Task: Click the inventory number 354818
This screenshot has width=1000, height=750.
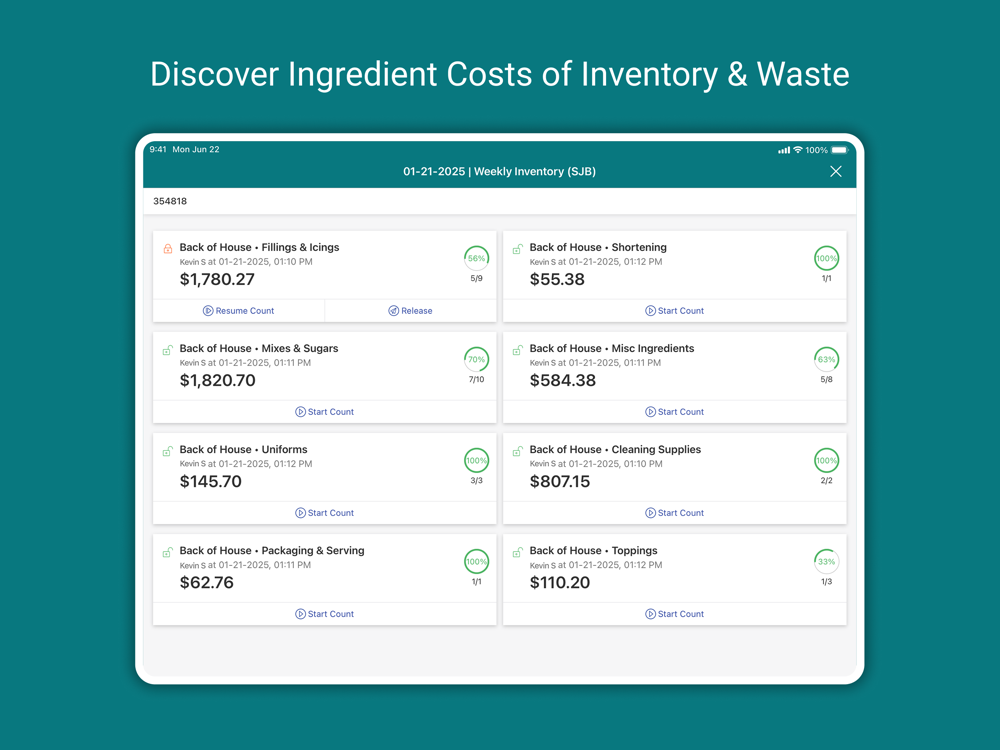Action: pos(170,201)
